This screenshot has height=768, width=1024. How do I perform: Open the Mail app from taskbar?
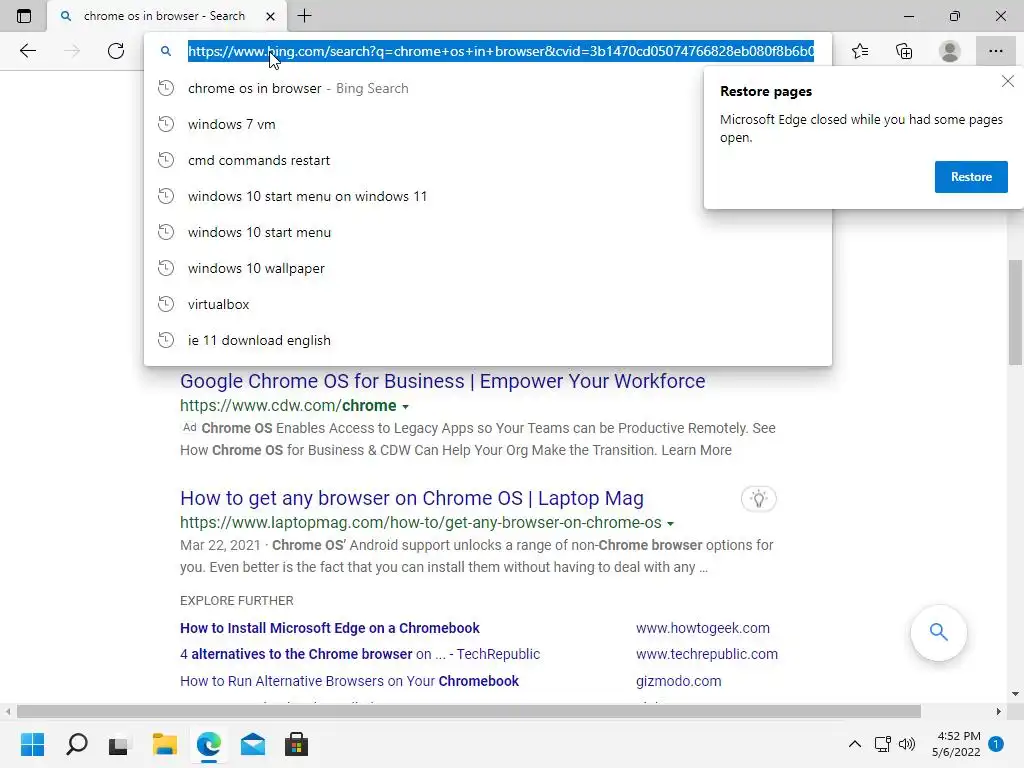pyautogui.click(x=253, y=744)
